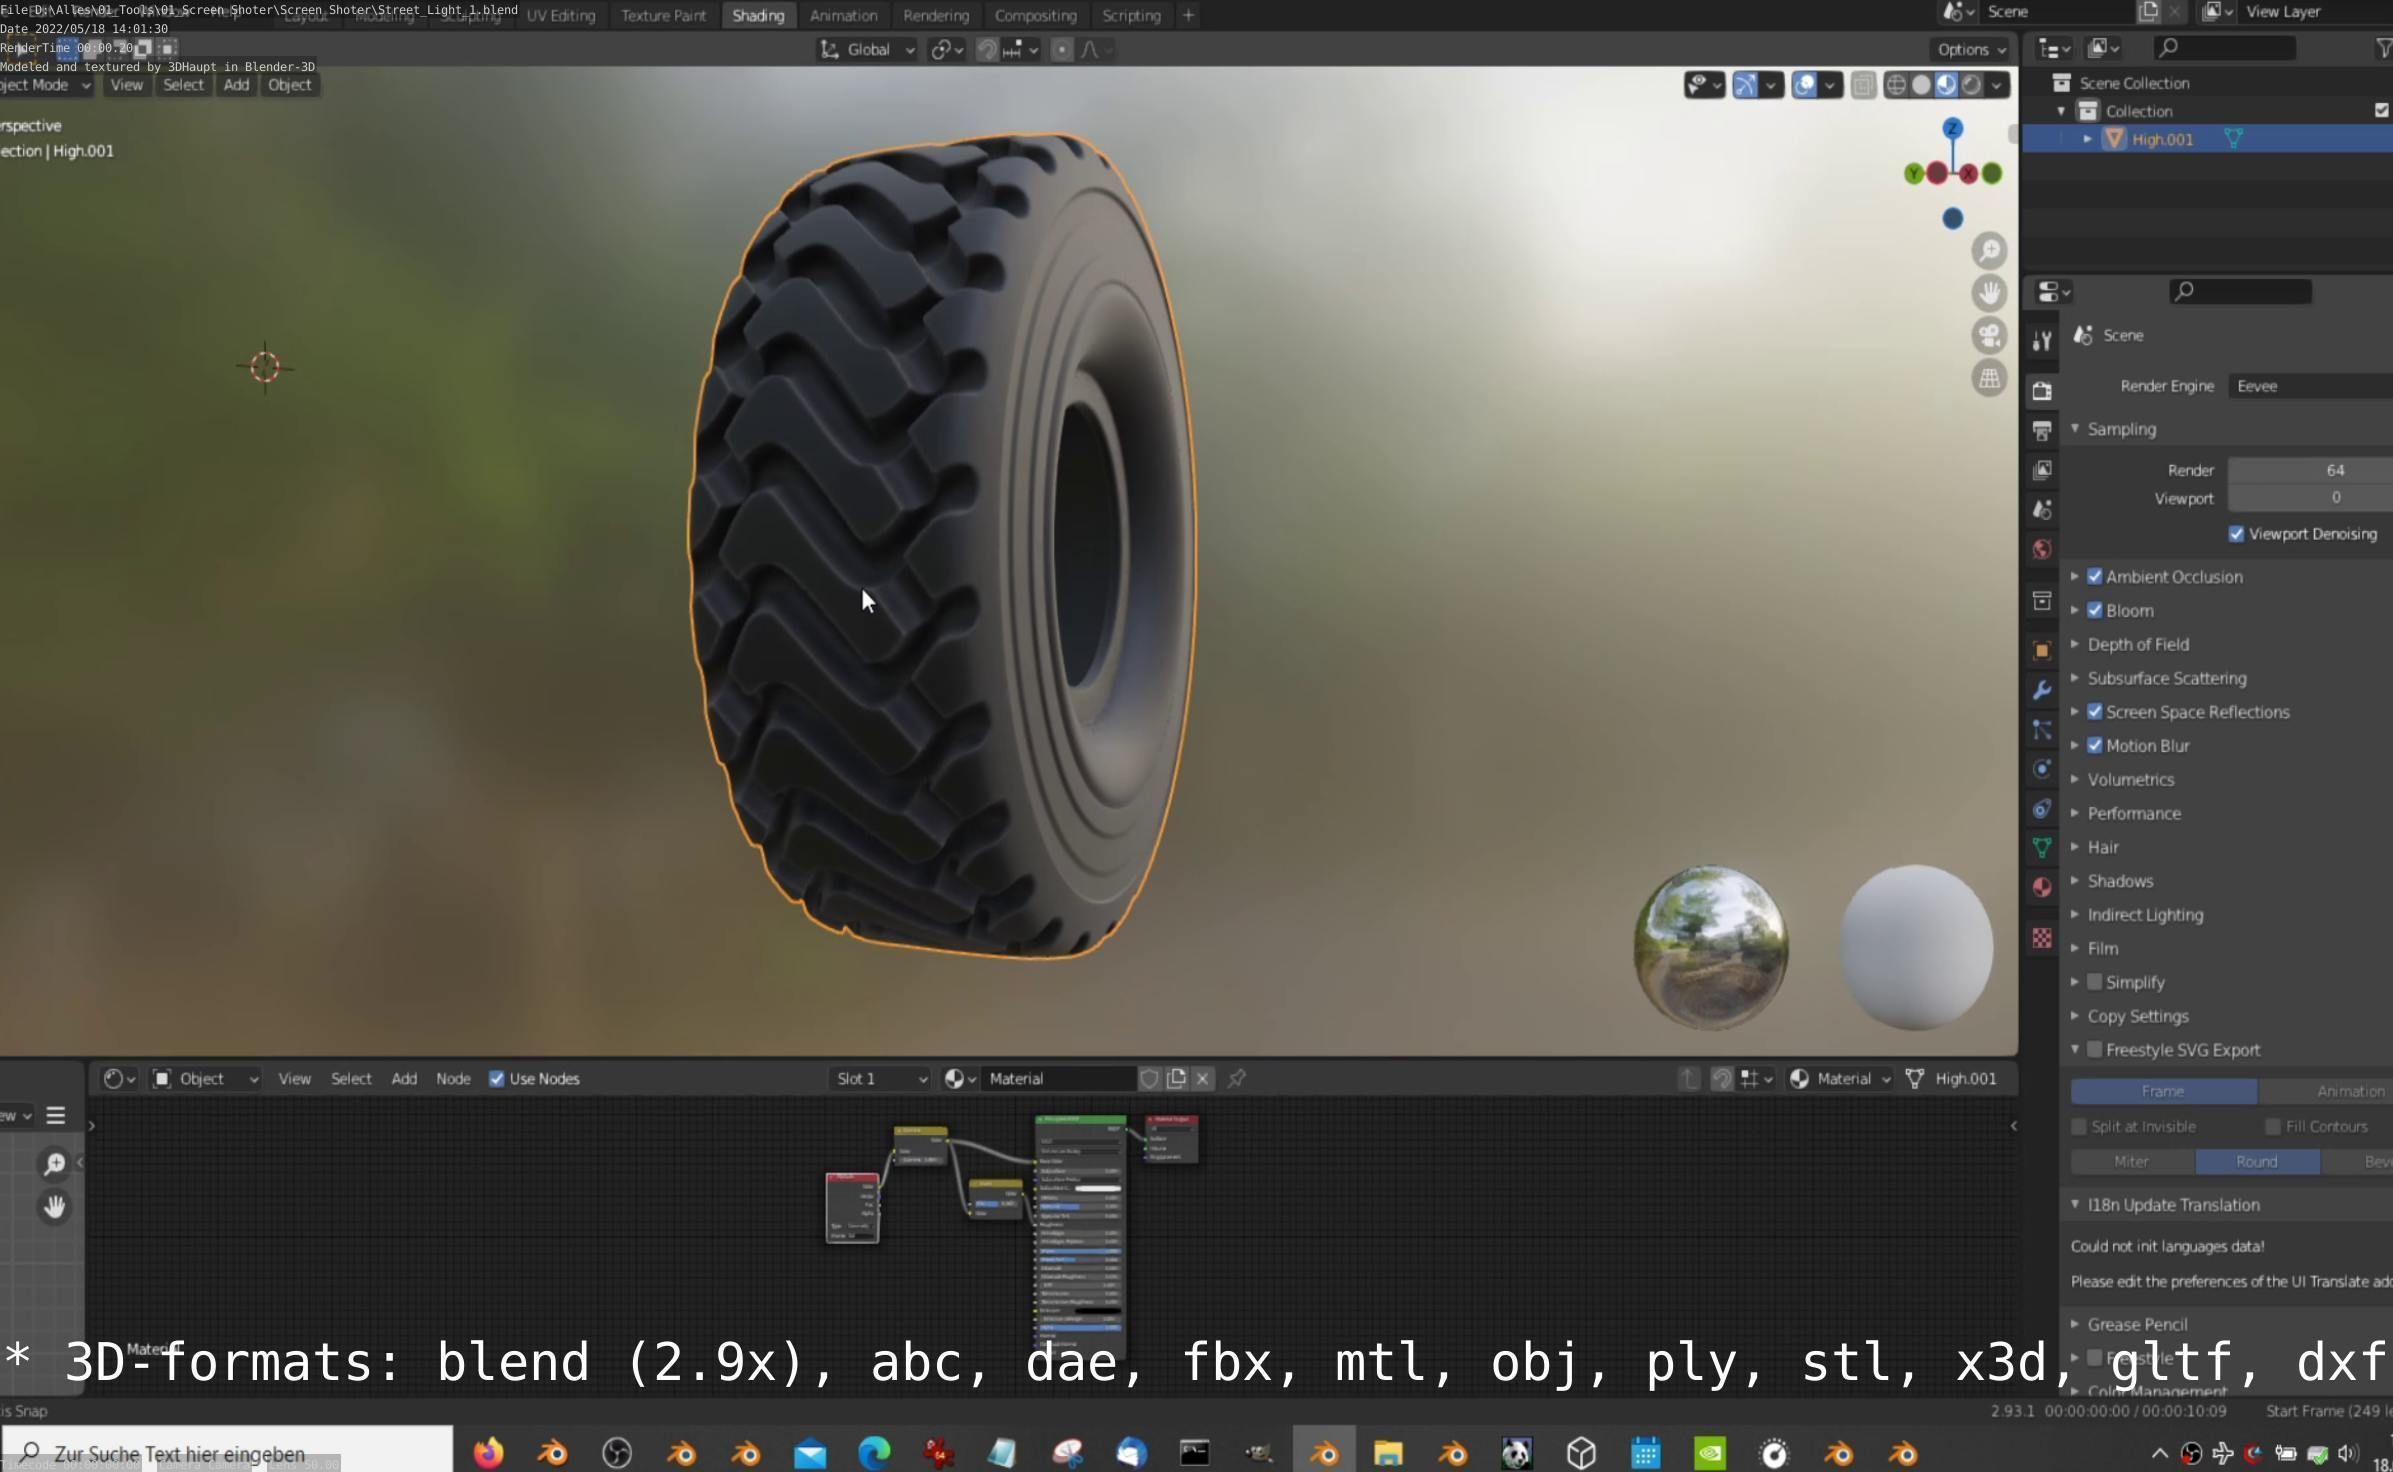Expand High.001 object in outliner
Viewport: 2393px width, 1472px height.
pyautogui.click(x=2087, y=139)
